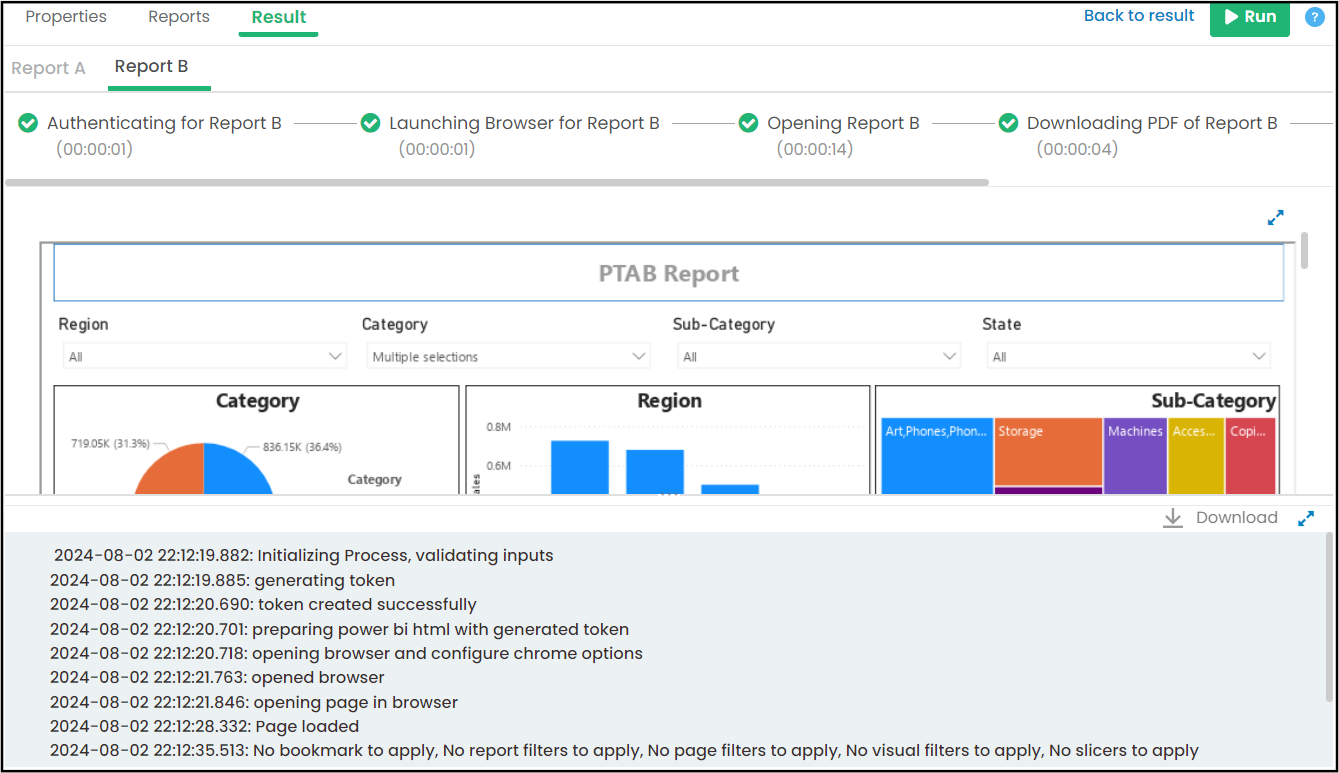Click the green check beside Authenticating for Report B
The width and height of the screenshot is (1339, 773).
click(28, 123)
